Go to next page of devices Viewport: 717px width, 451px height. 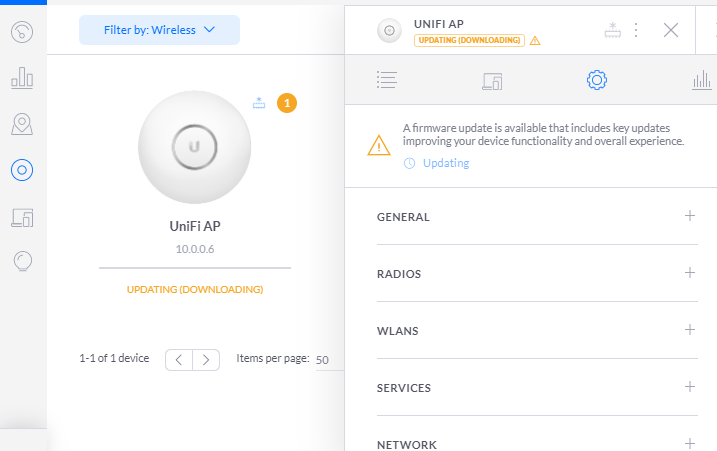tap(206, 359)
